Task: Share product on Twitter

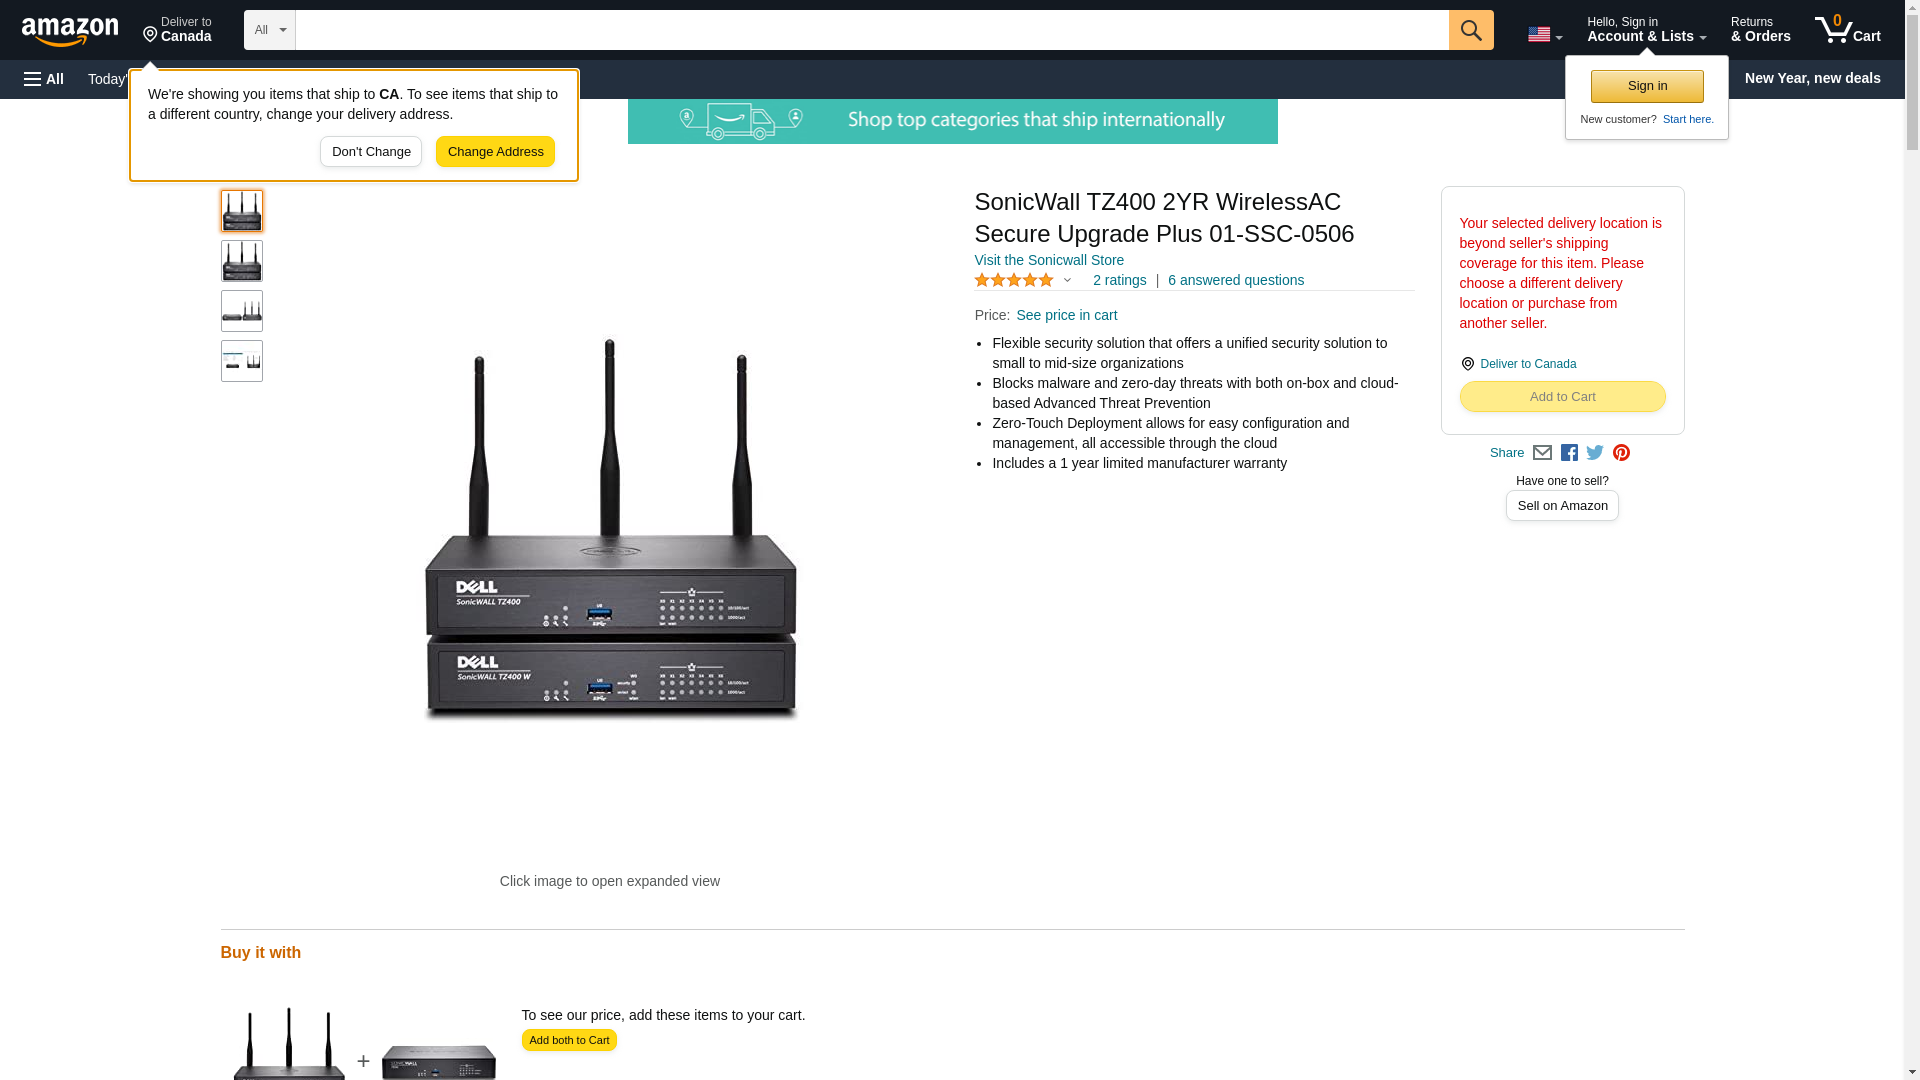Action: (1595, 453)
